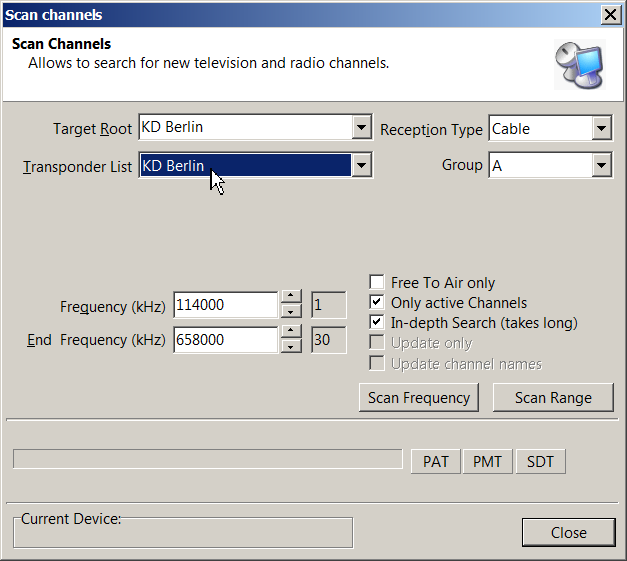Click the Frequency (kHz) input field
Viewport: 627px width, 561px height.
(x=225, y=305)
